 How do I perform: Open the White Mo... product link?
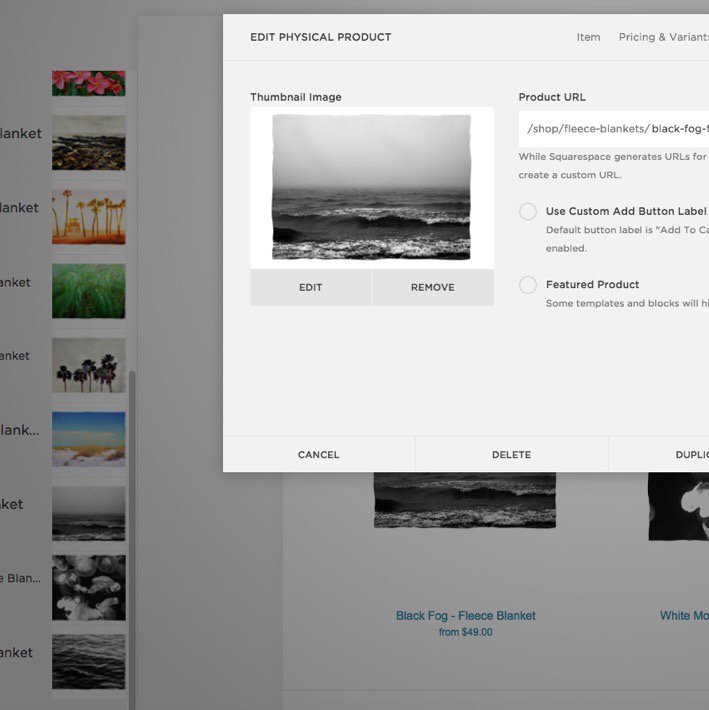coord(684,616)
